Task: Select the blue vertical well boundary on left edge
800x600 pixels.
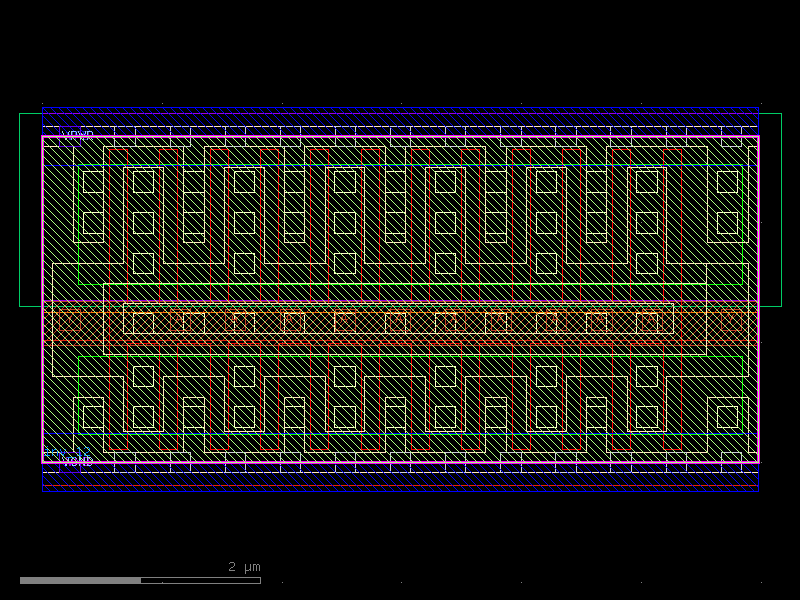Action: [x=42, y=300]
